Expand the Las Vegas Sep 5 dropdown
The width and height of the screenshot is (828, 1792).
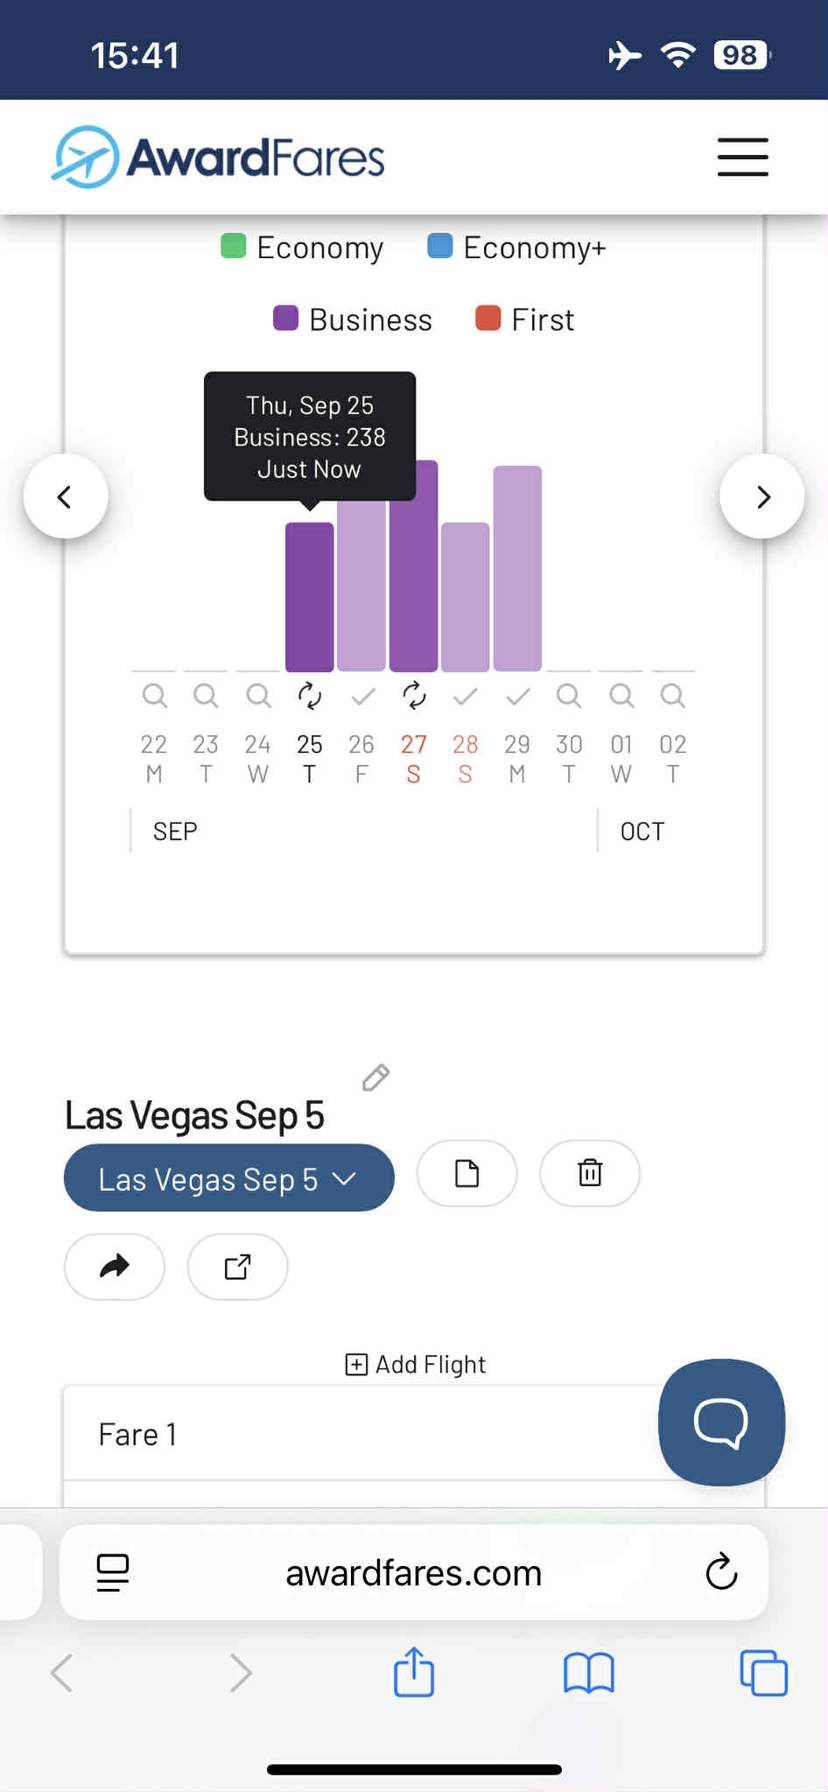229,1179
